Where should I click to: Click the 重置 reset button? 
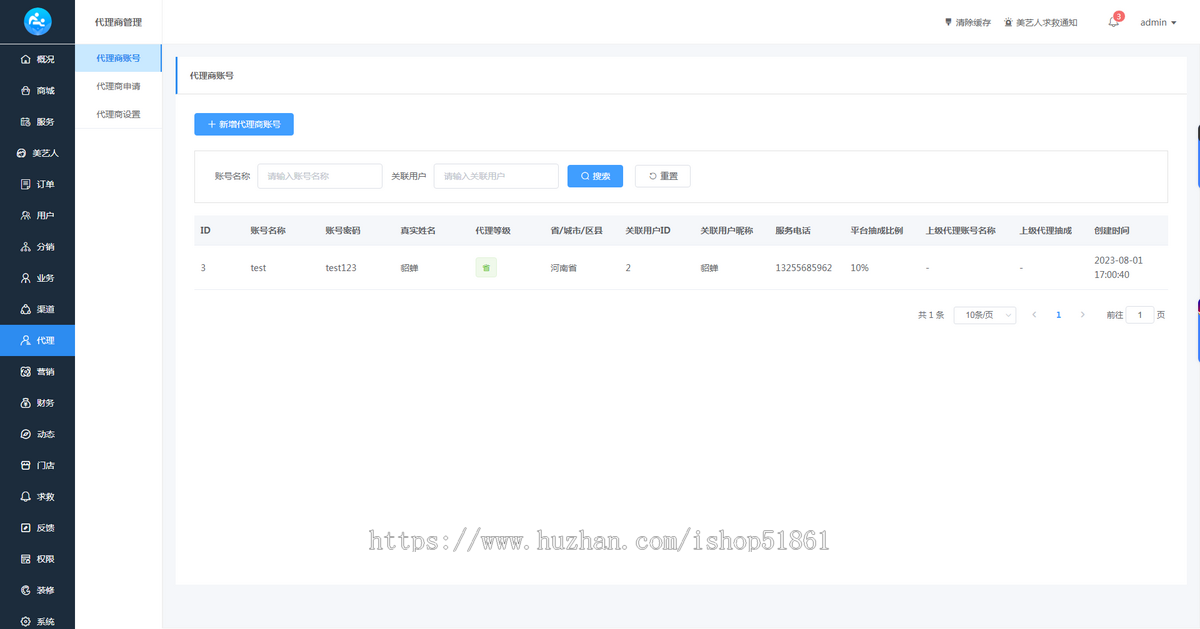click(663, 176)
